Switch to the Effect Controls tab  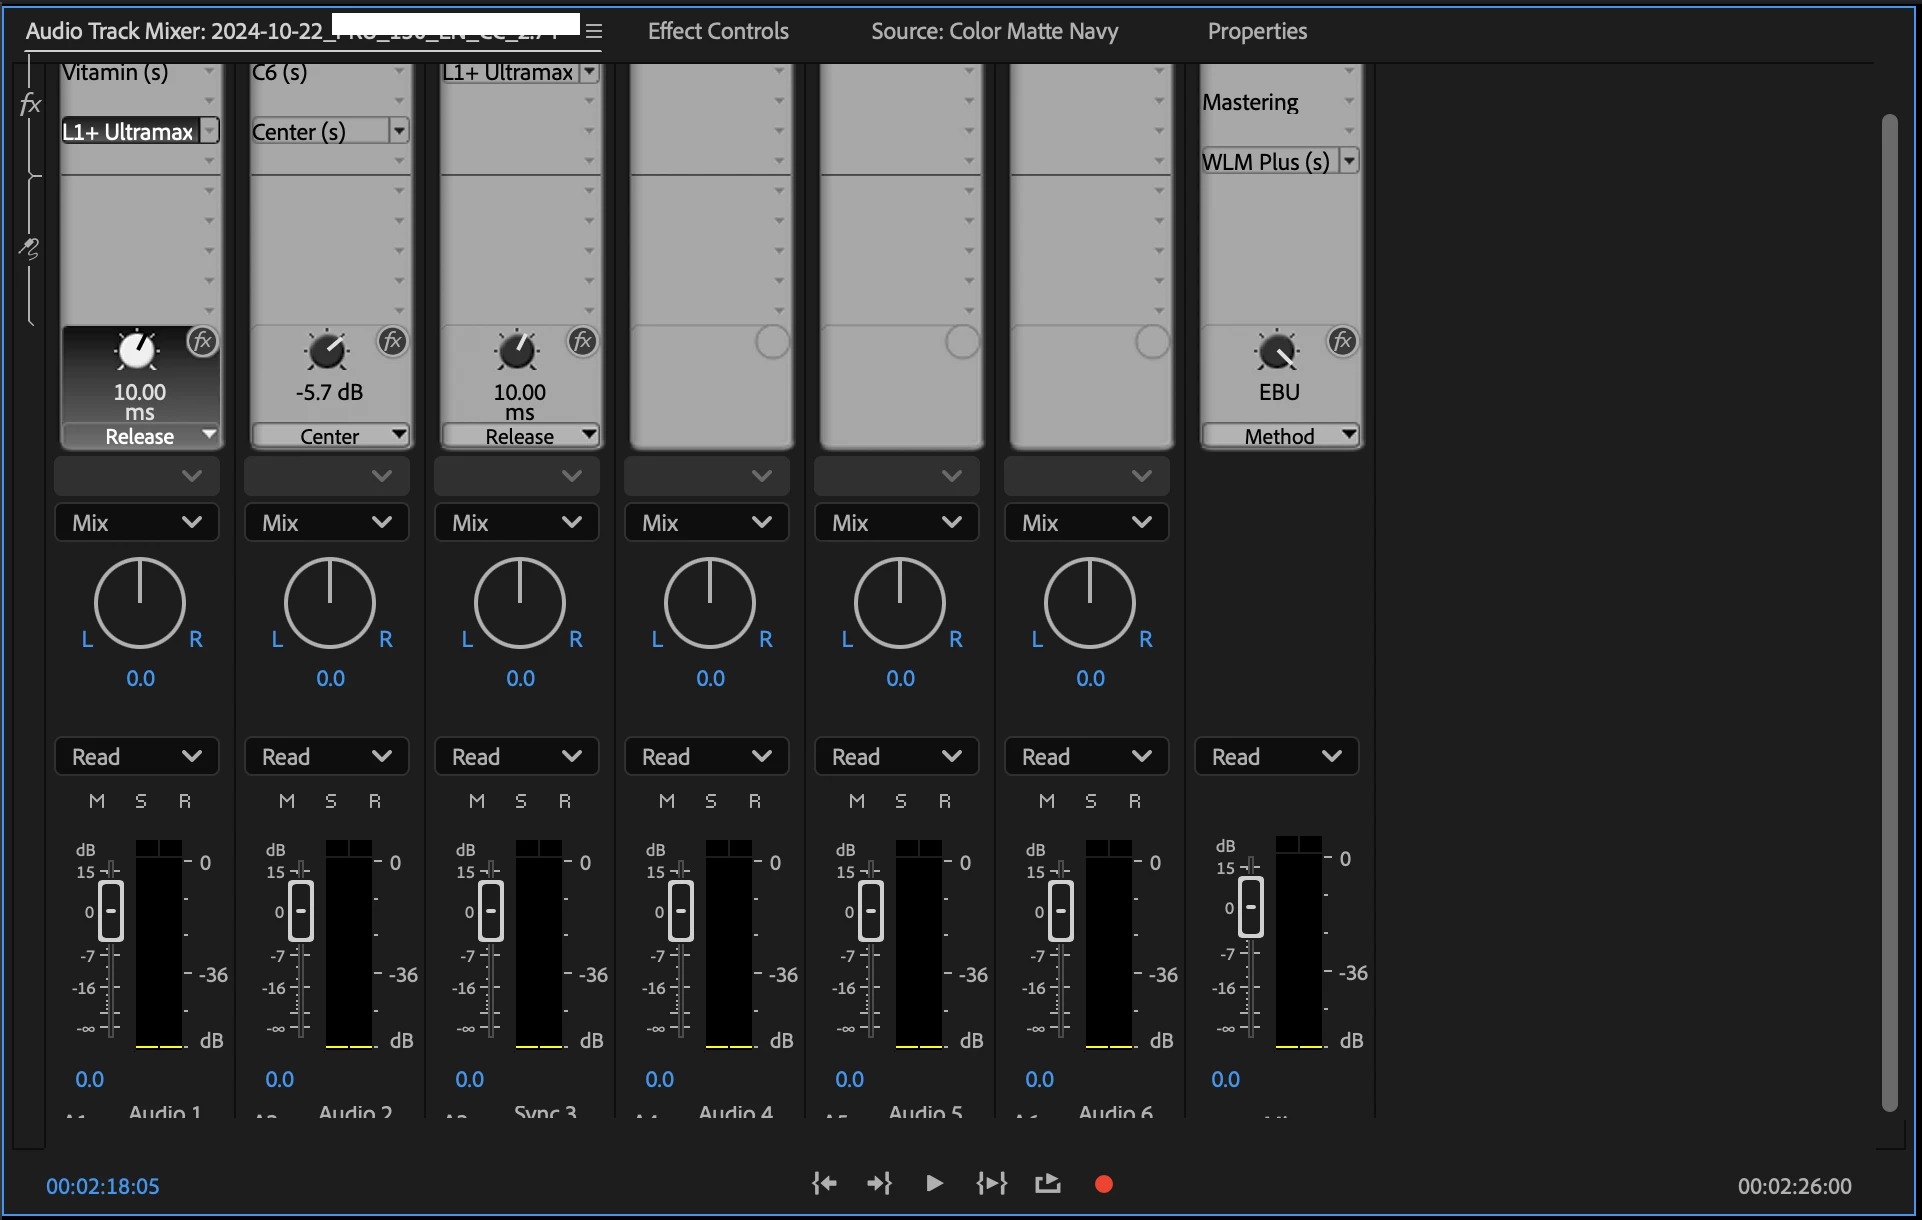718,31
